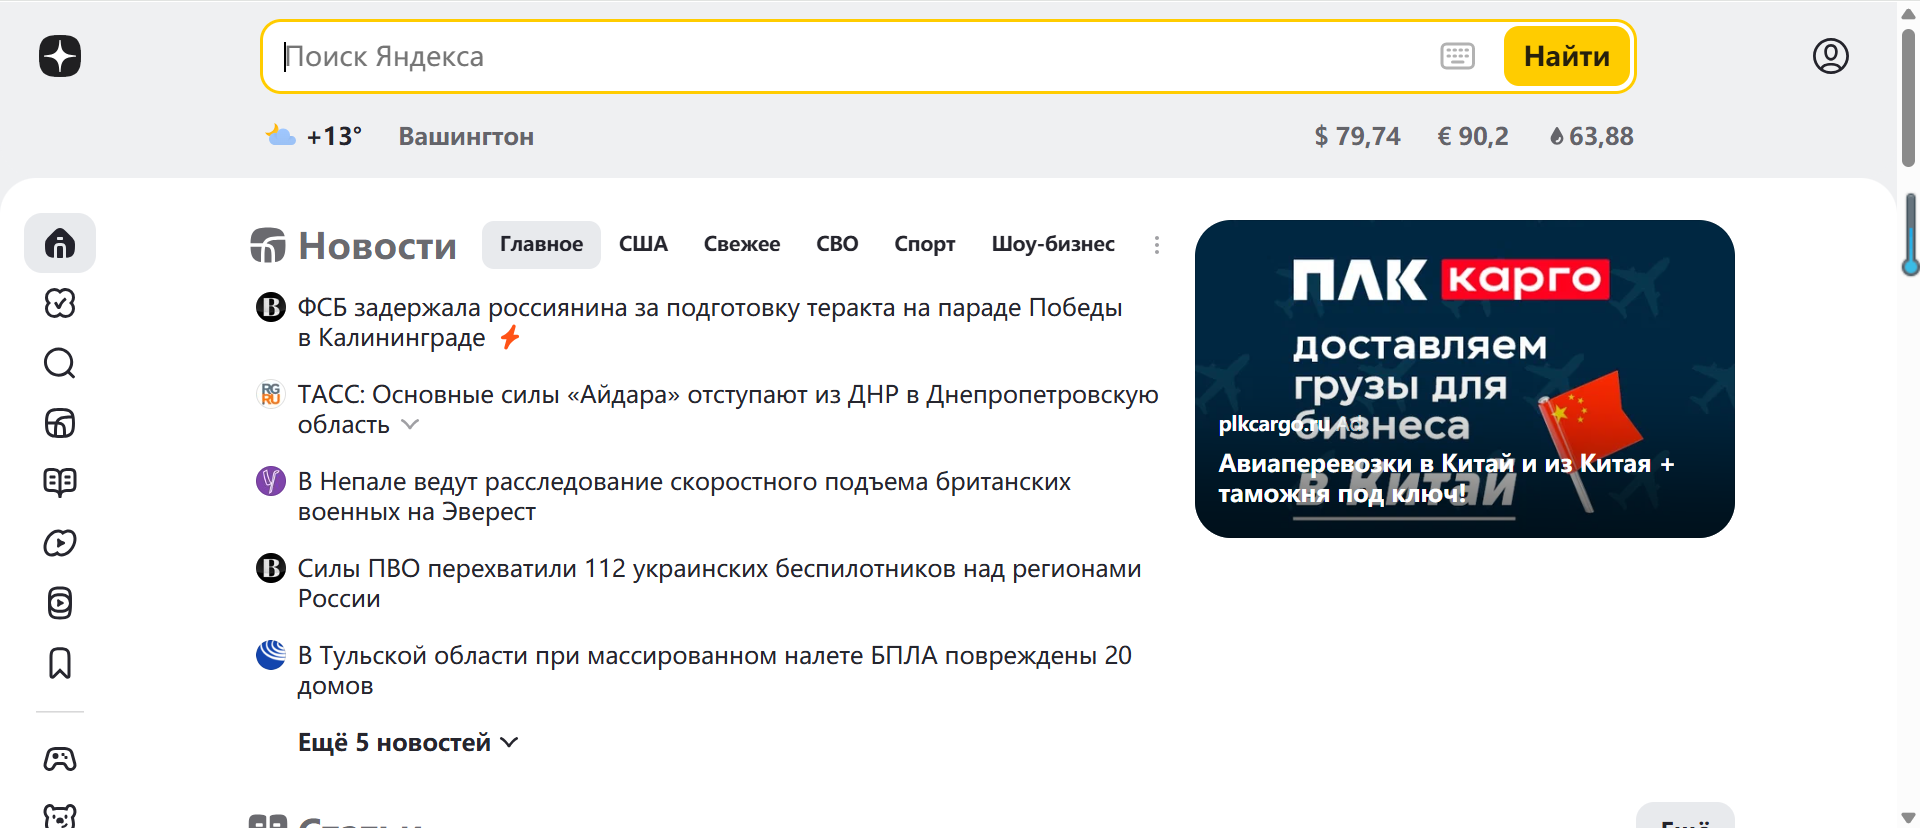
Task: Open the Alice assistant star icon
Action: [x=60, y=56]
